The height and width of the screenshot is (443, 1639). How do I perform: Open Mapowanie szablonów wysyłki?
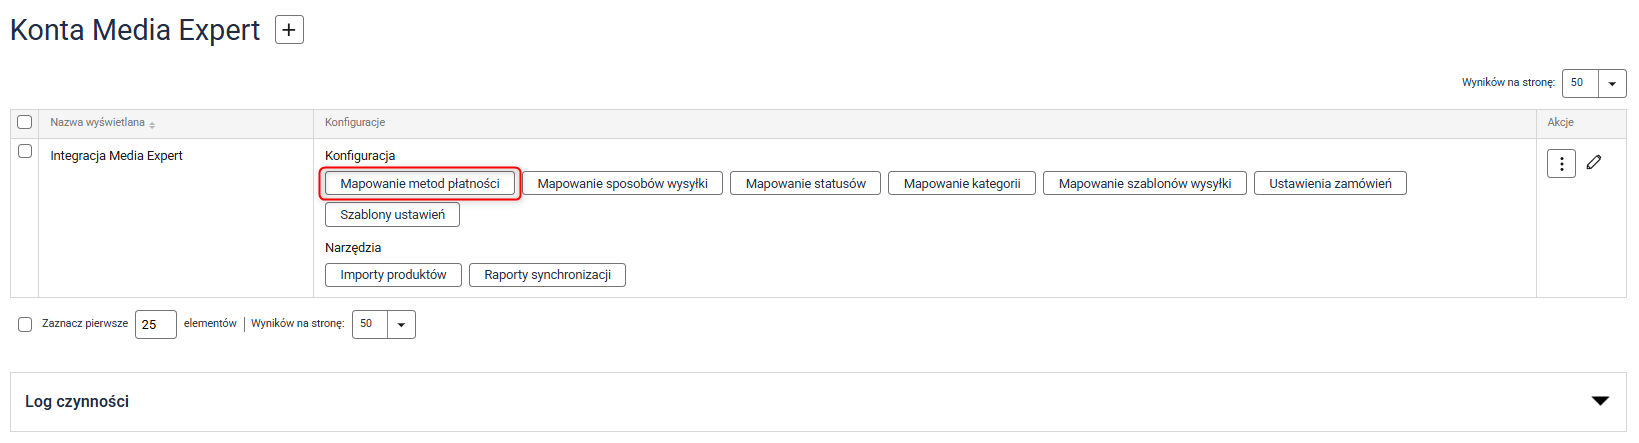(1145, 183)
